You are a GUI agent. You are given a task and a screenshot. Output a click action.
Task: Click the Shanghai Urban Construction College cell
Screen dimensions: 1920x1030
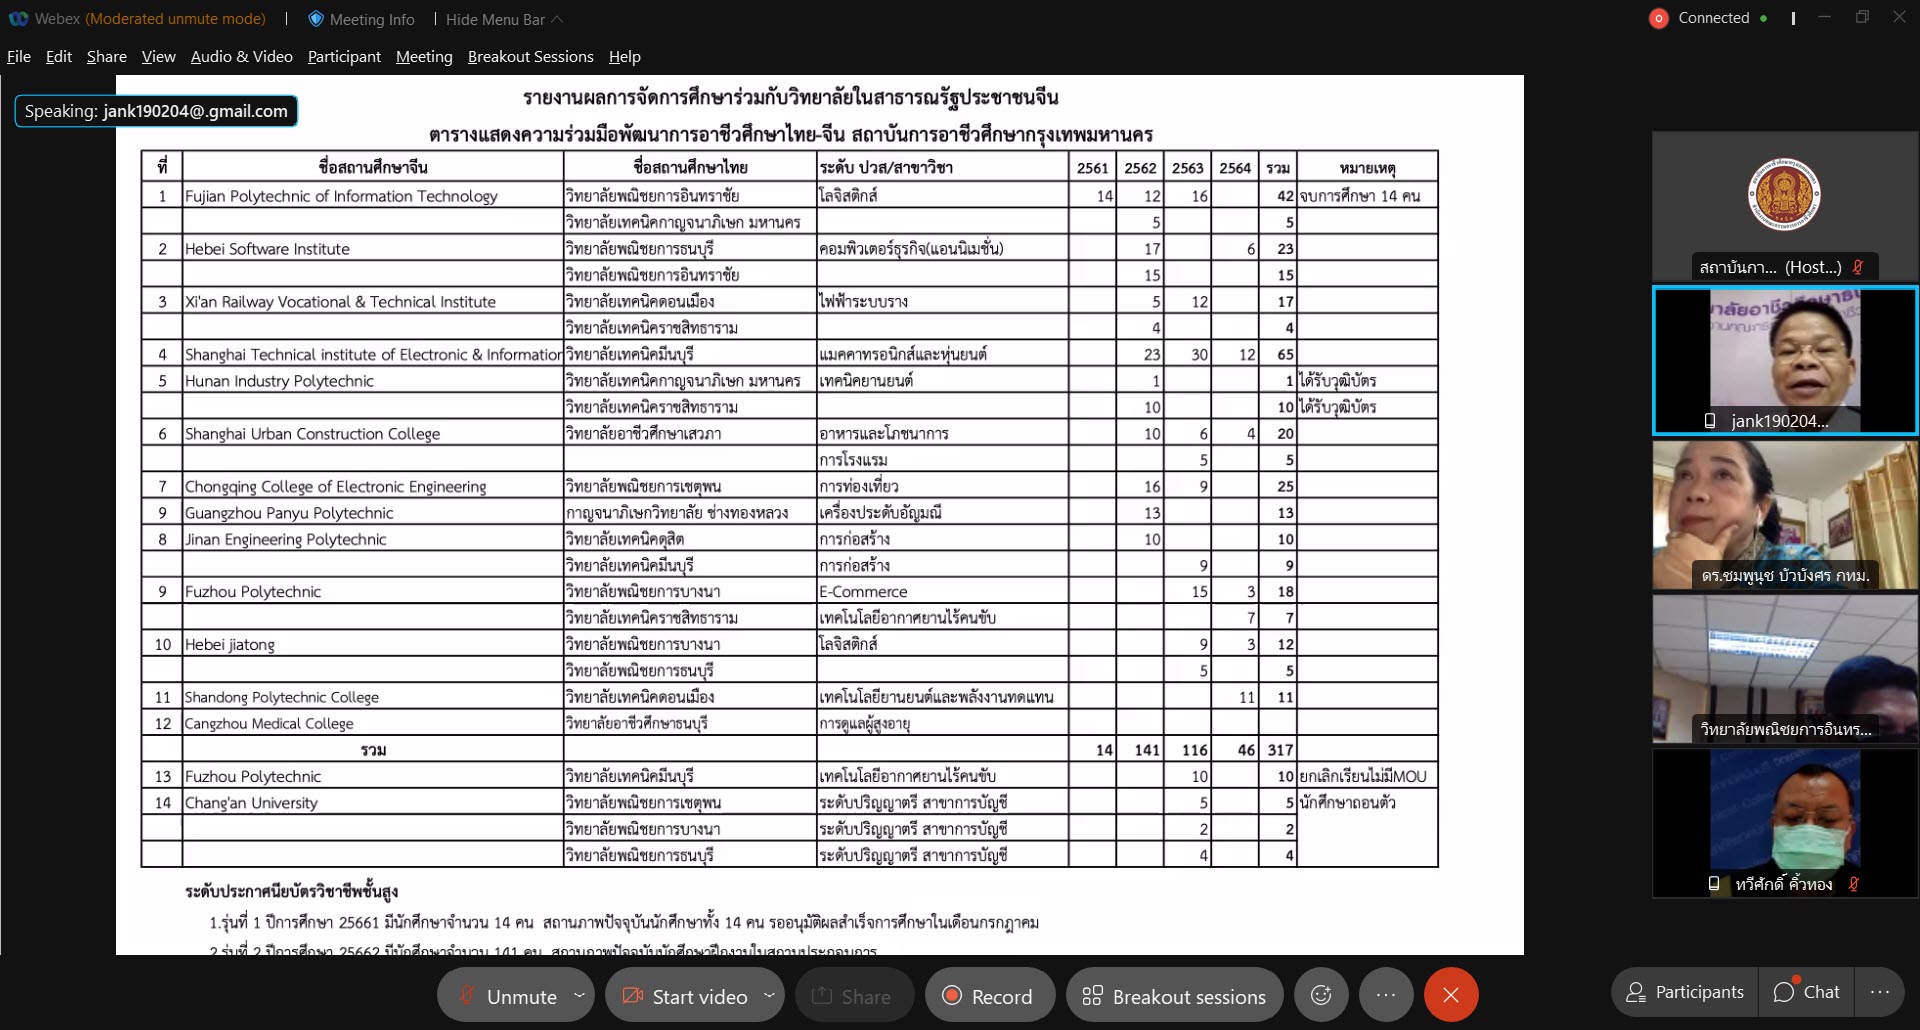(x=373, y=434)
